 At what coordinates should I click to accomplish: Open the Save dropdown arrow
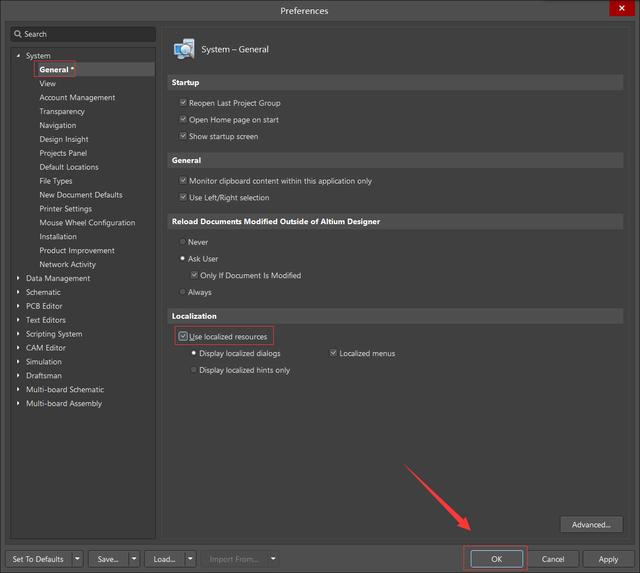pos(133,559)
